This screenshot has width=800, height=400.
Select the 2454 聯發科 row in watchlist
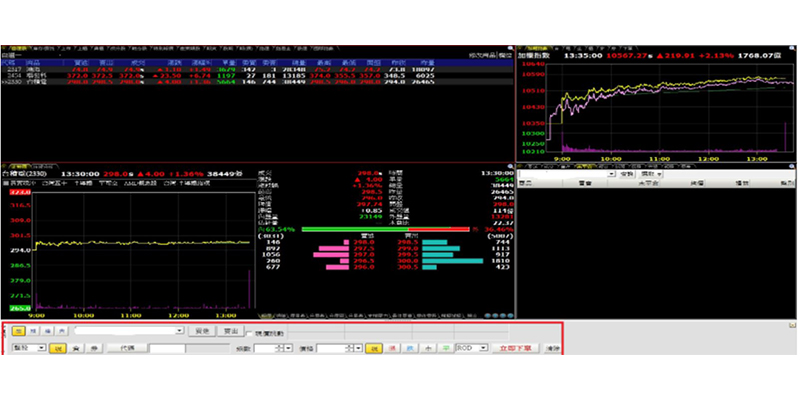pos(257,75)
